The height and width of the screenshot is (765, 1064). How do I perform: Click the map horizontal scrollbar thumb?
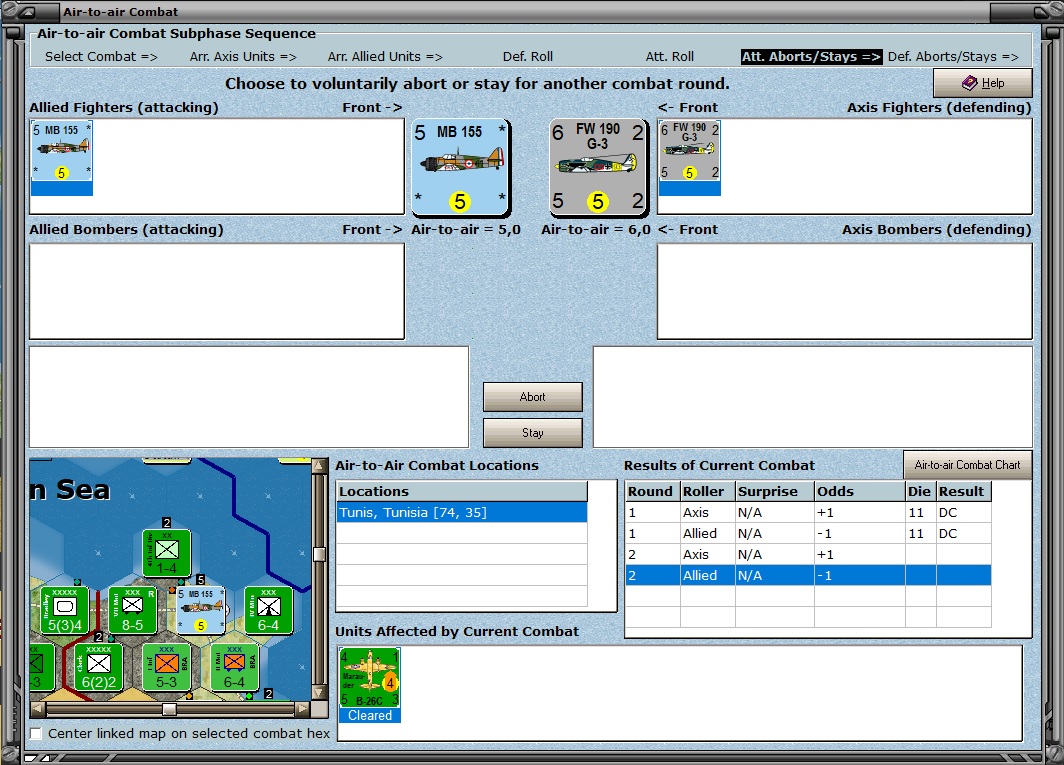[x=170, y=709]
